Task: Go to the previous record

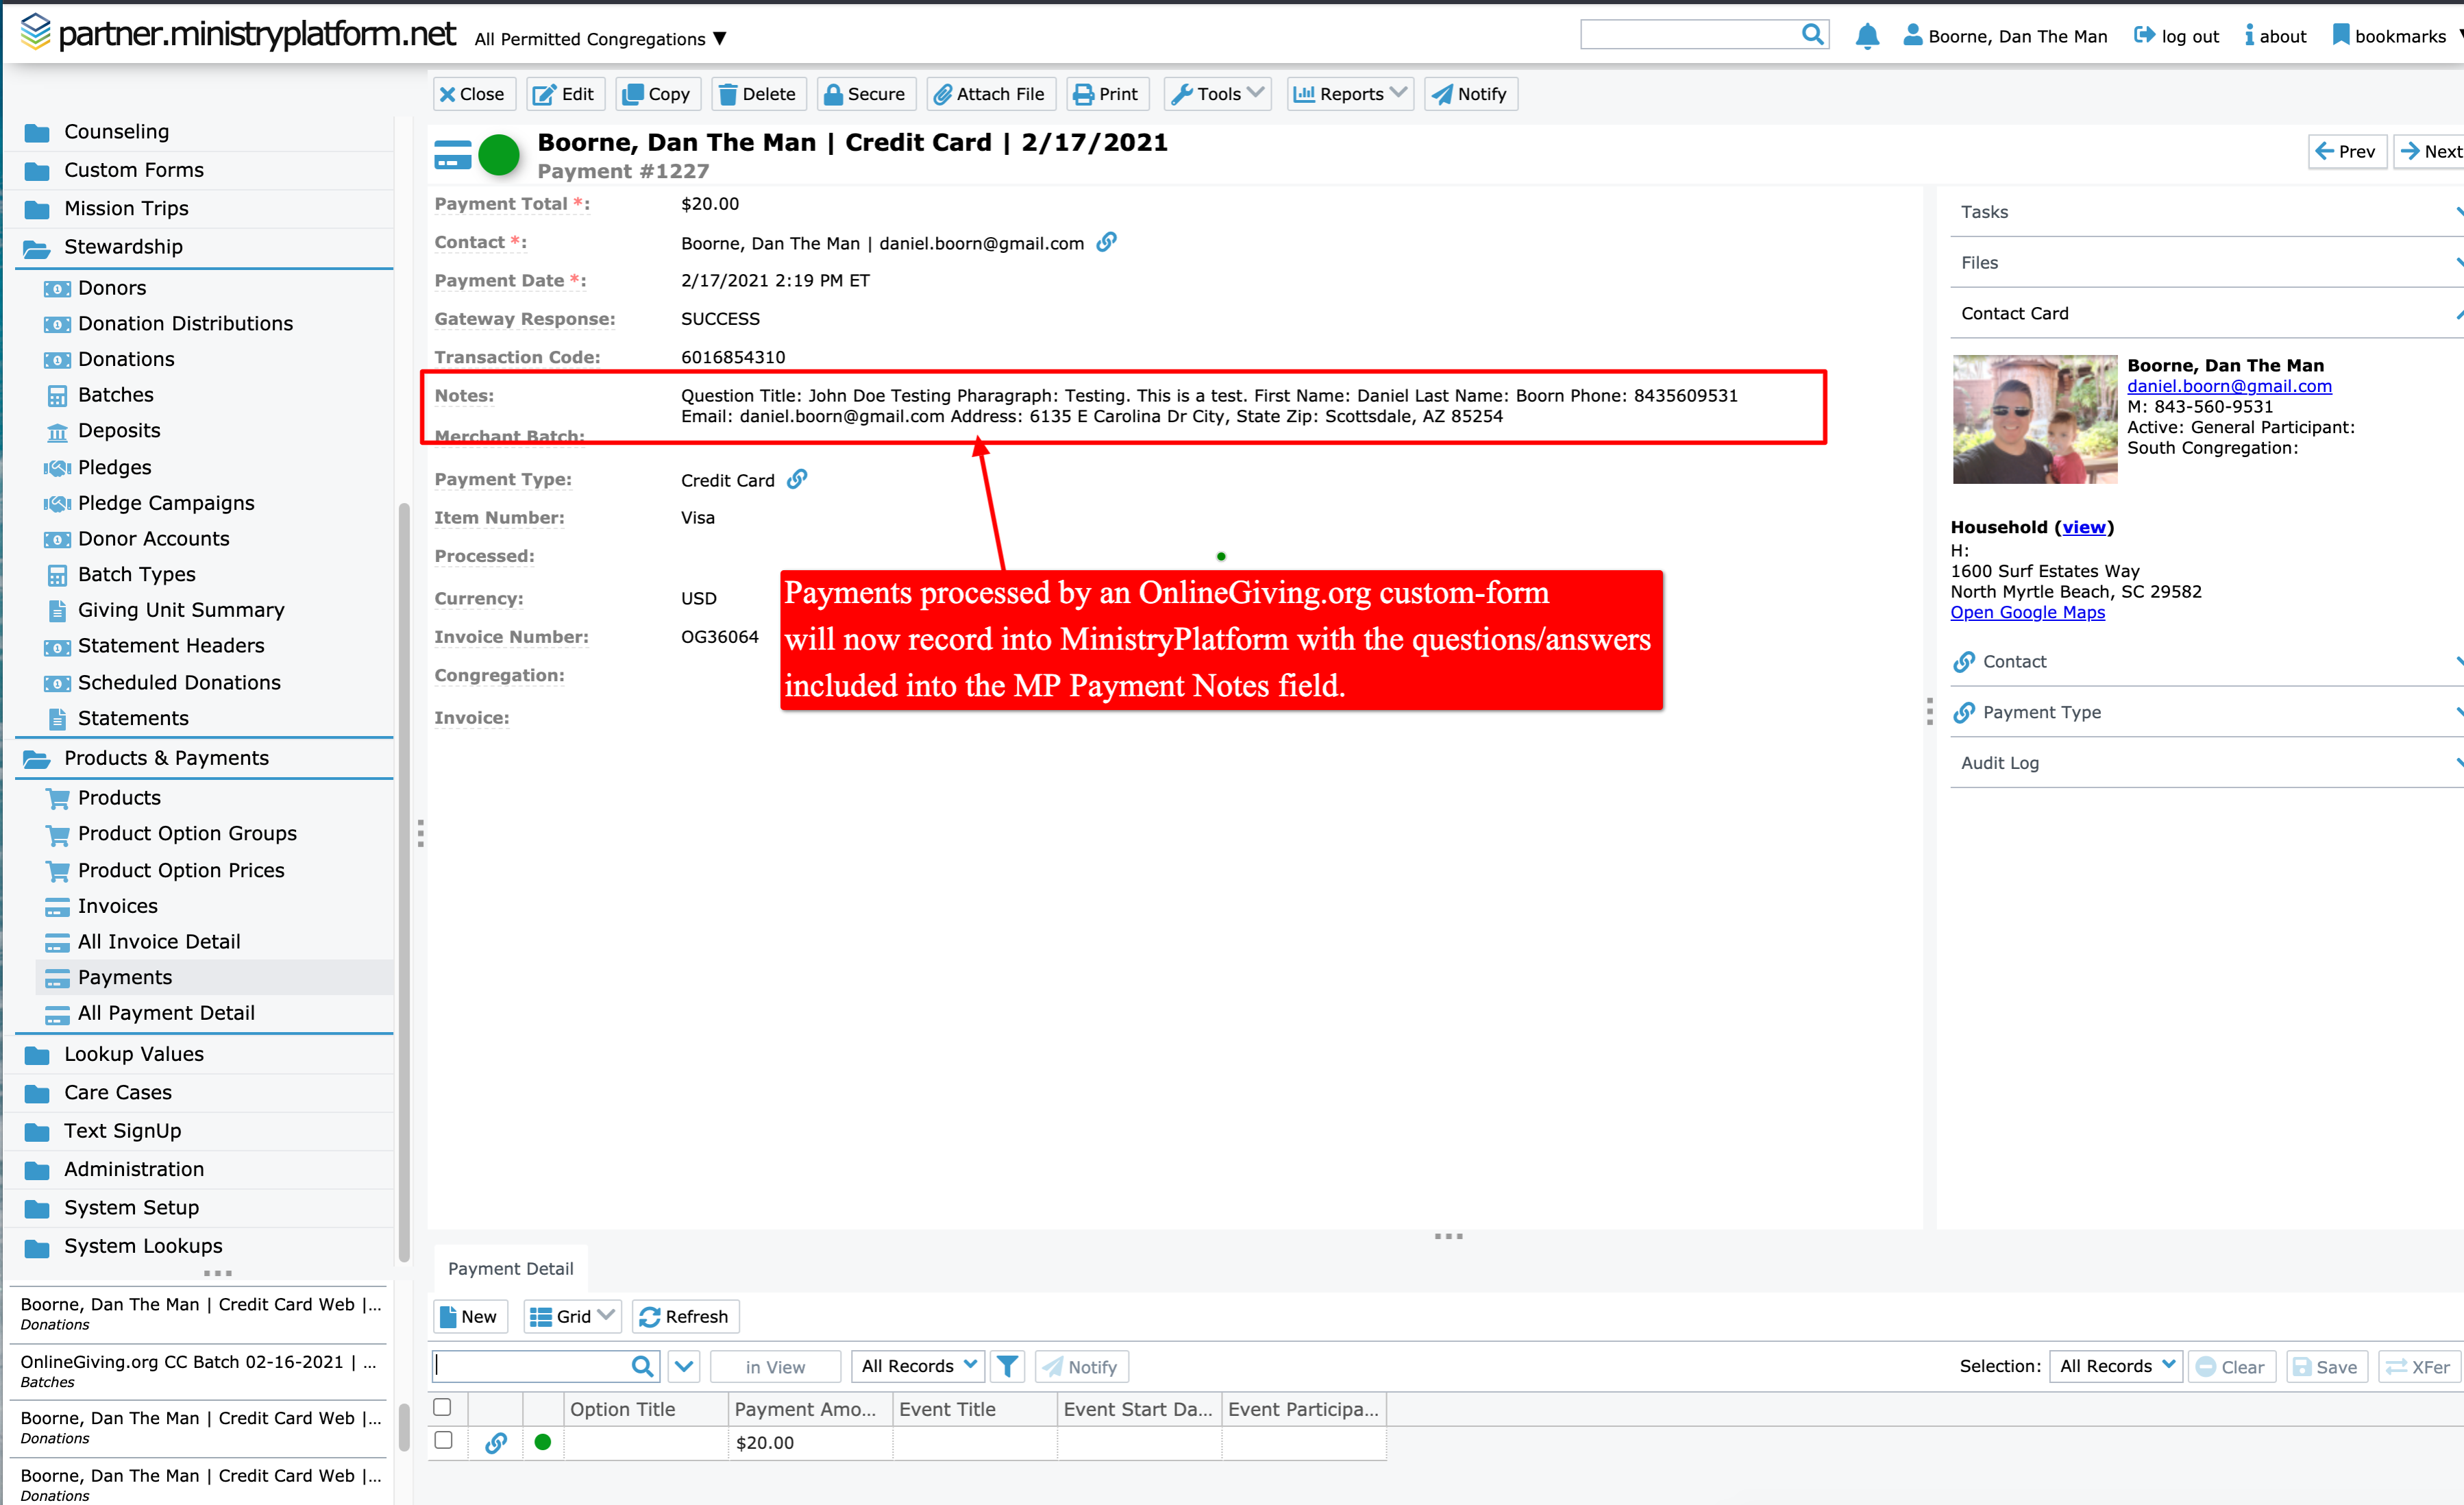Action: (x=2346, y=152)
